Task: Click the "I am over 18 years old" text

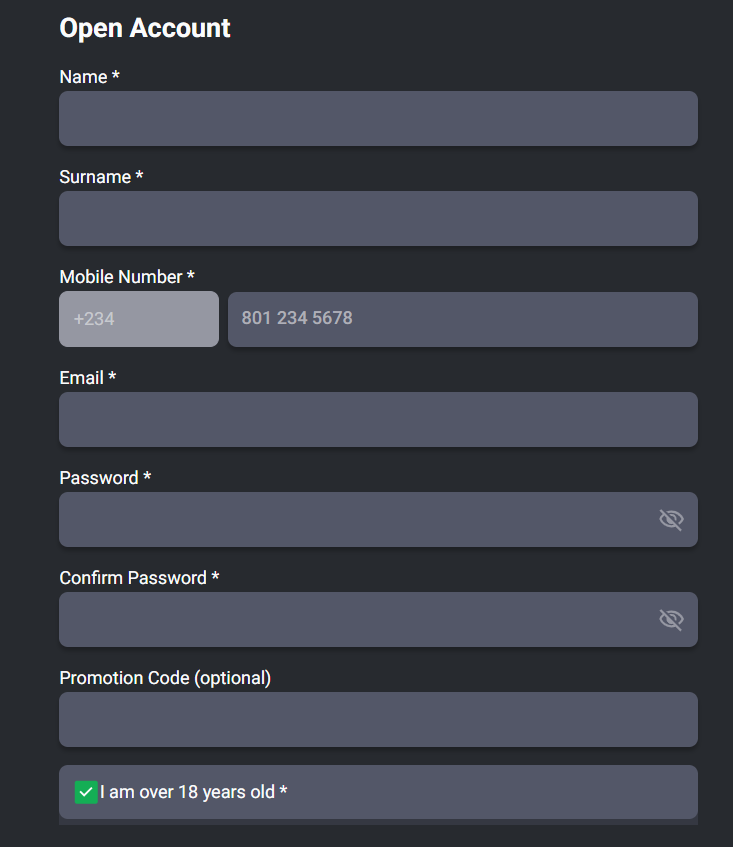Action: pos(193,792)
